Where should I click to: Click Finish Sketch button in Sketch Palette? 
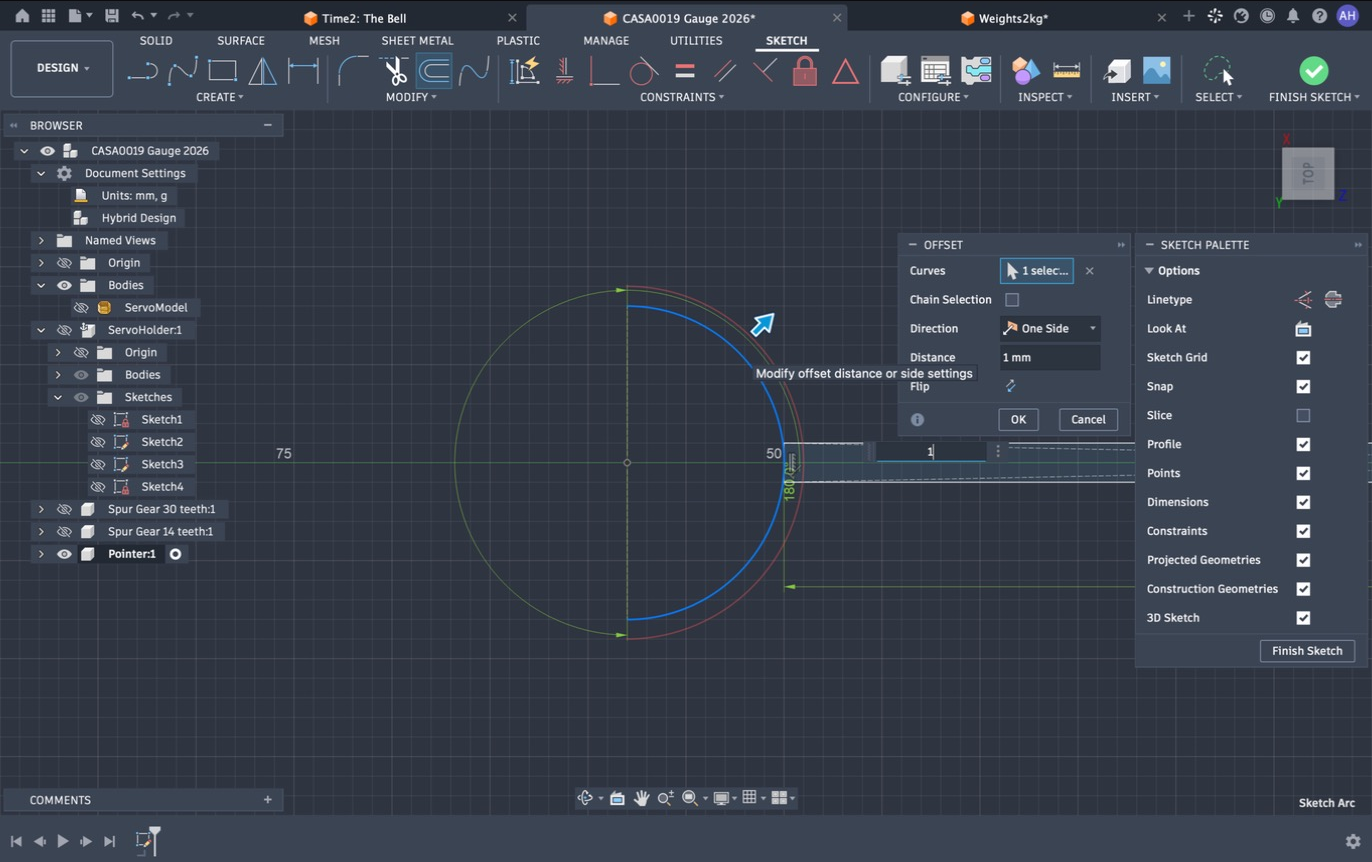point(1307,651)
